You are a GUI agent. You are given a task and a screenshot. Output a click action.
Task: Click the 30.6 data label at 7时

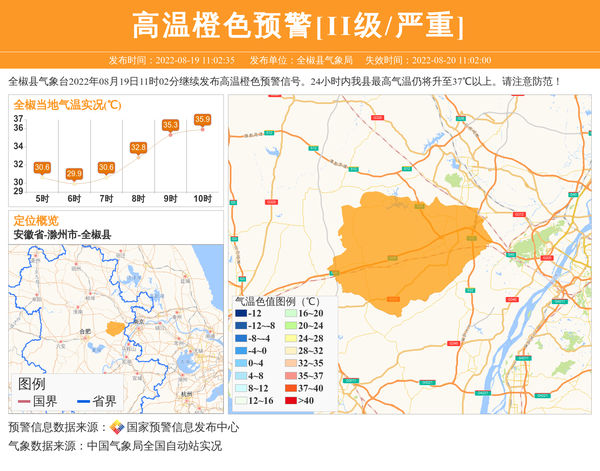(106, 167)
